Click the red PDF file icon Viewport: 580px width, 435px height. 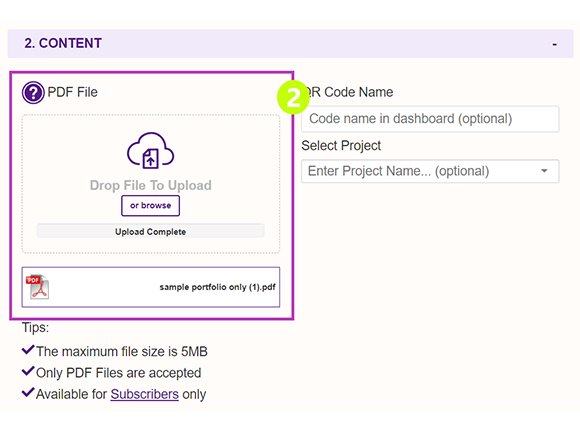(x=37, y=287)
